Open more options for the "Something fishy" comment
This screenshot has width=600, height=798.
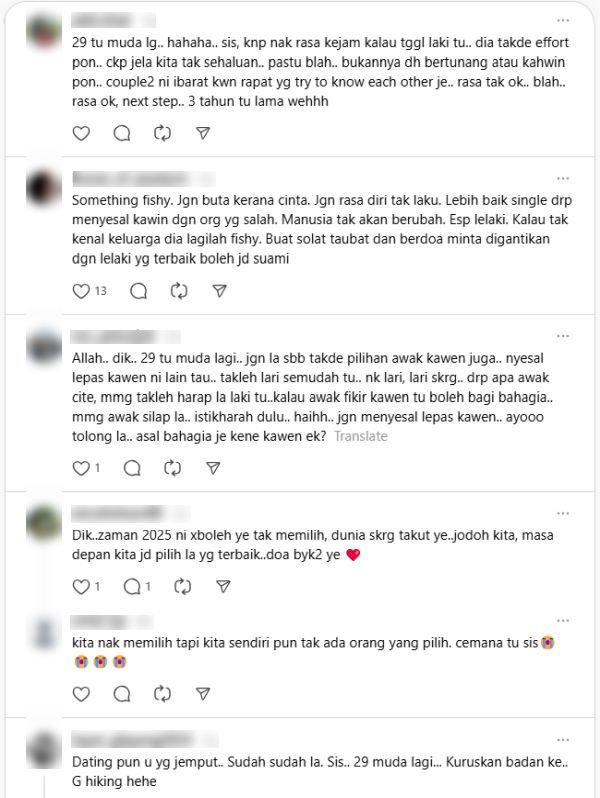(563, 179)
